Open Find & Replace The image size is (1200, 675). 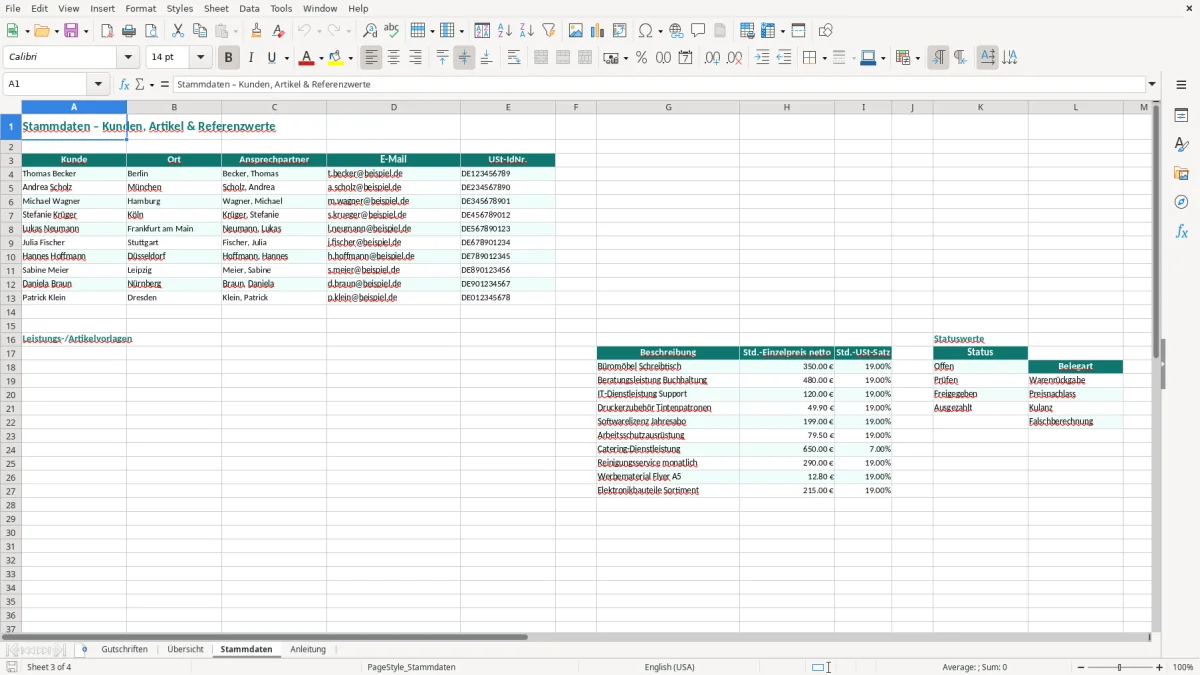tap(370, 31)
